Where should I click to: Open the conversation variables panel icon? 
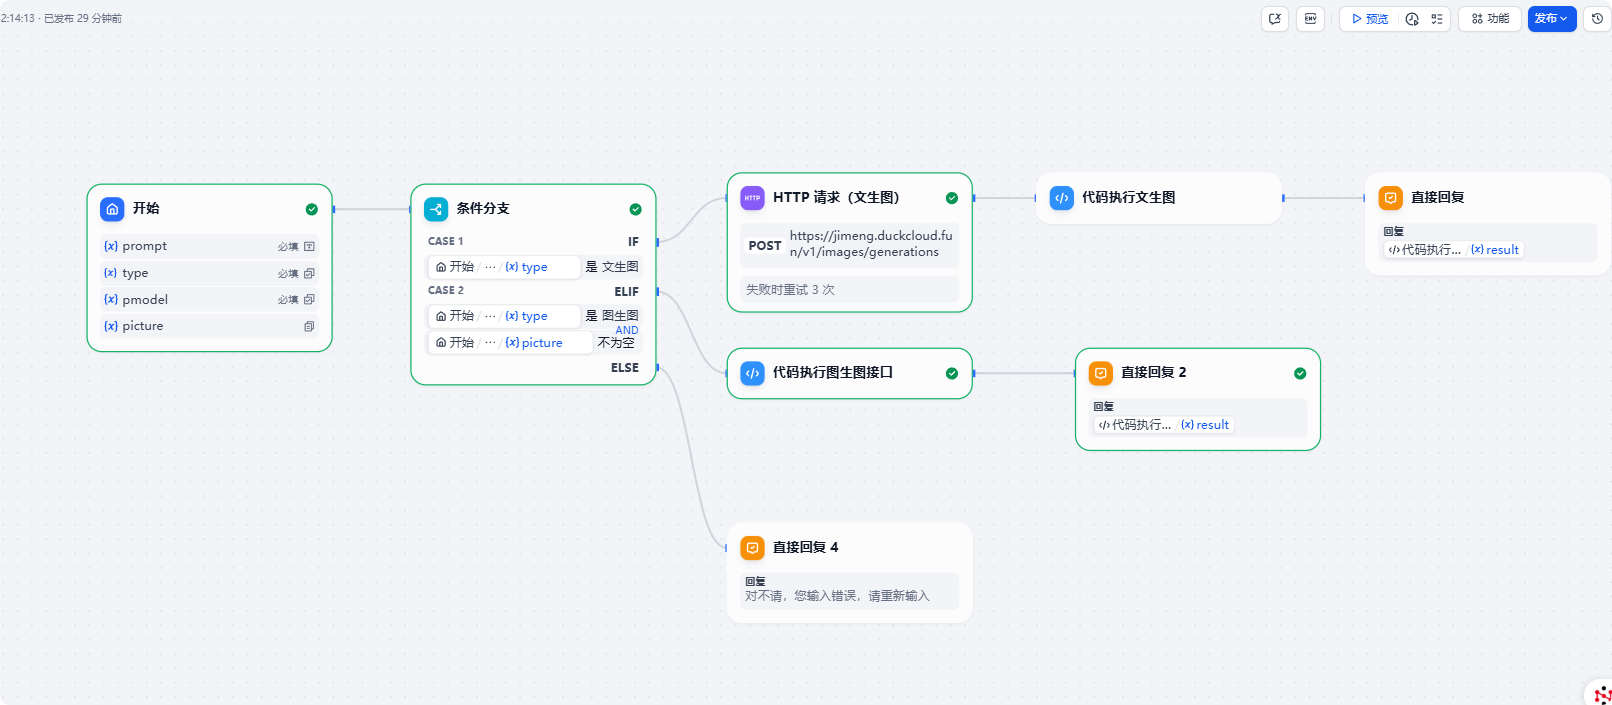tap(1275, 19)
